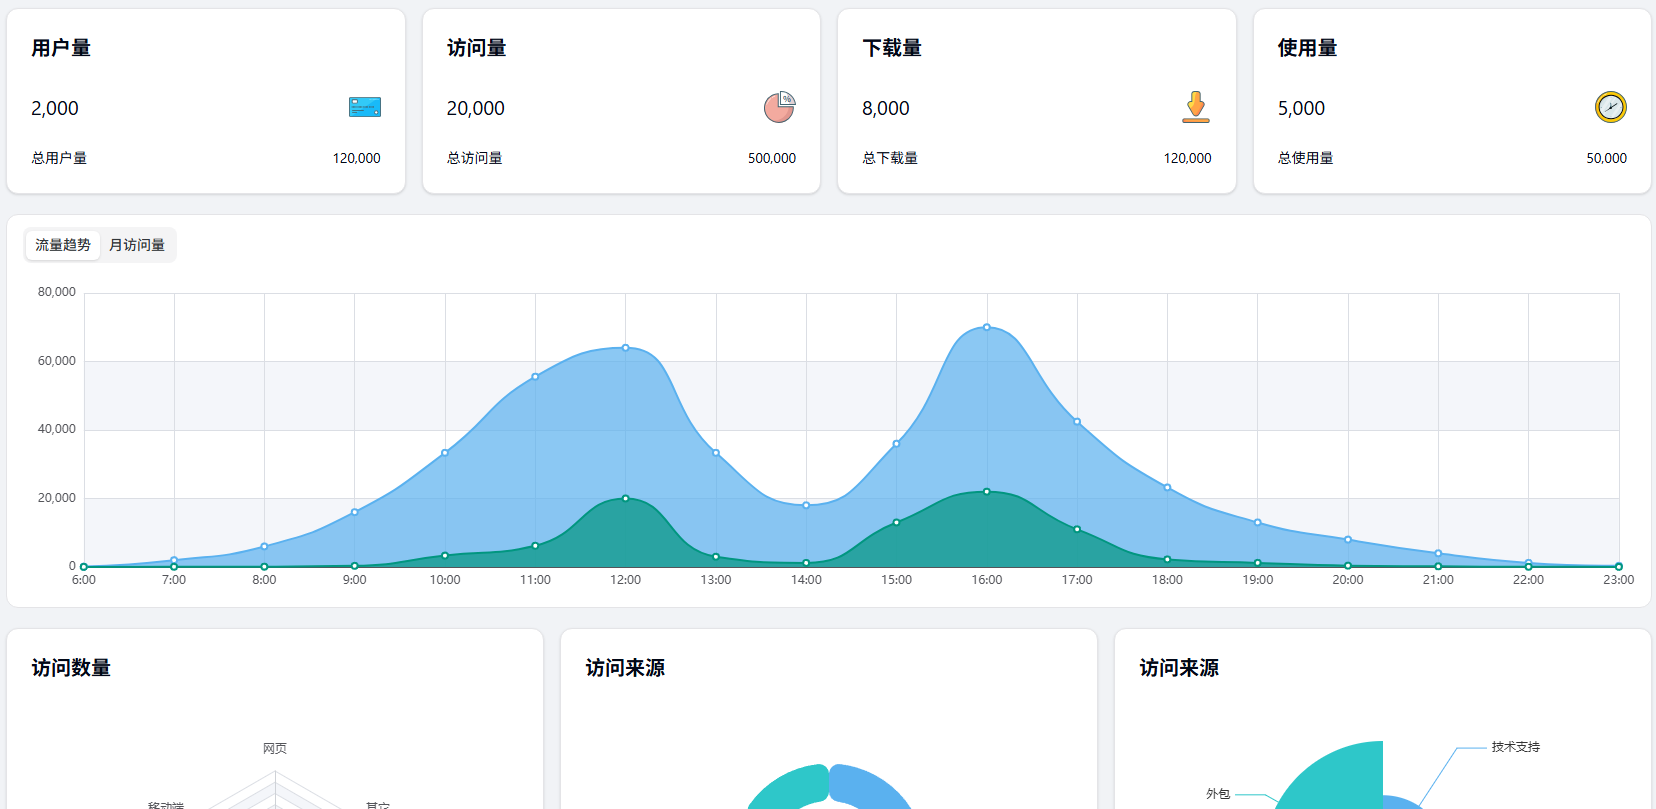Click the 用户量 card title
Image resolution: width=1656 pixels, height=809 pixels.
(x=61, y=48)
